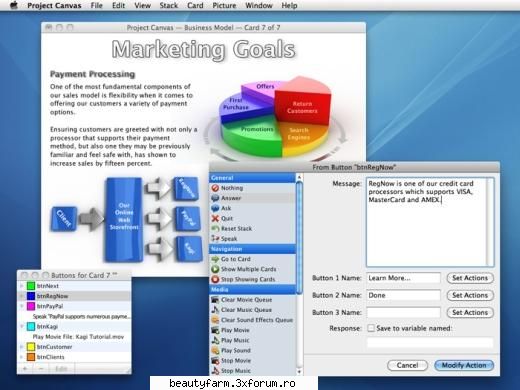Screen dimensions: 520x390
Task: Expand the btnRegNow row
Action: point(22,296)
